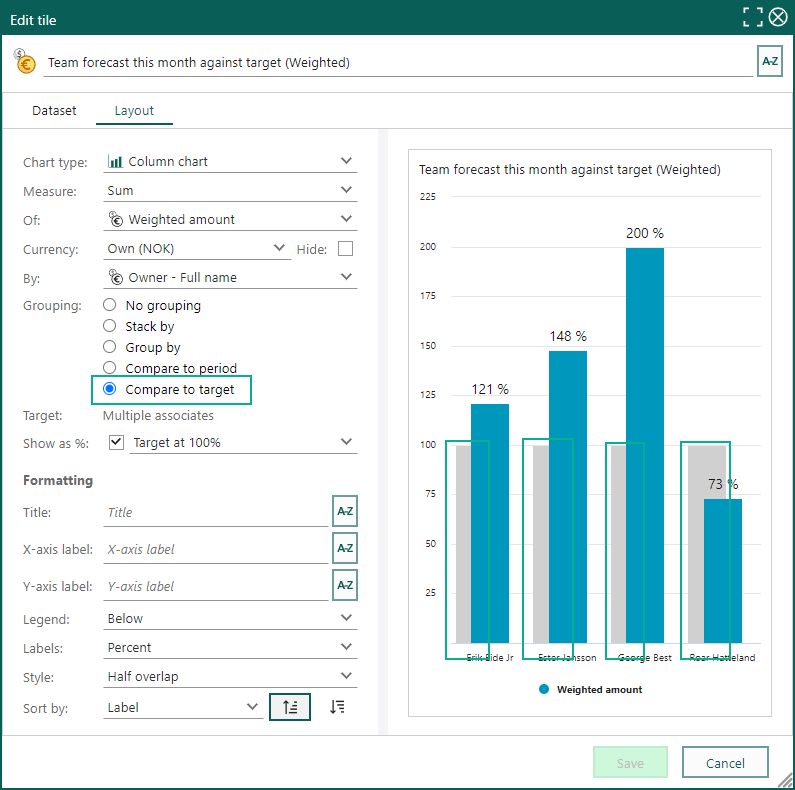Open the Sort by dropdown set to Label
Screen dimensions: 795x790
click(x=183, y=707)
